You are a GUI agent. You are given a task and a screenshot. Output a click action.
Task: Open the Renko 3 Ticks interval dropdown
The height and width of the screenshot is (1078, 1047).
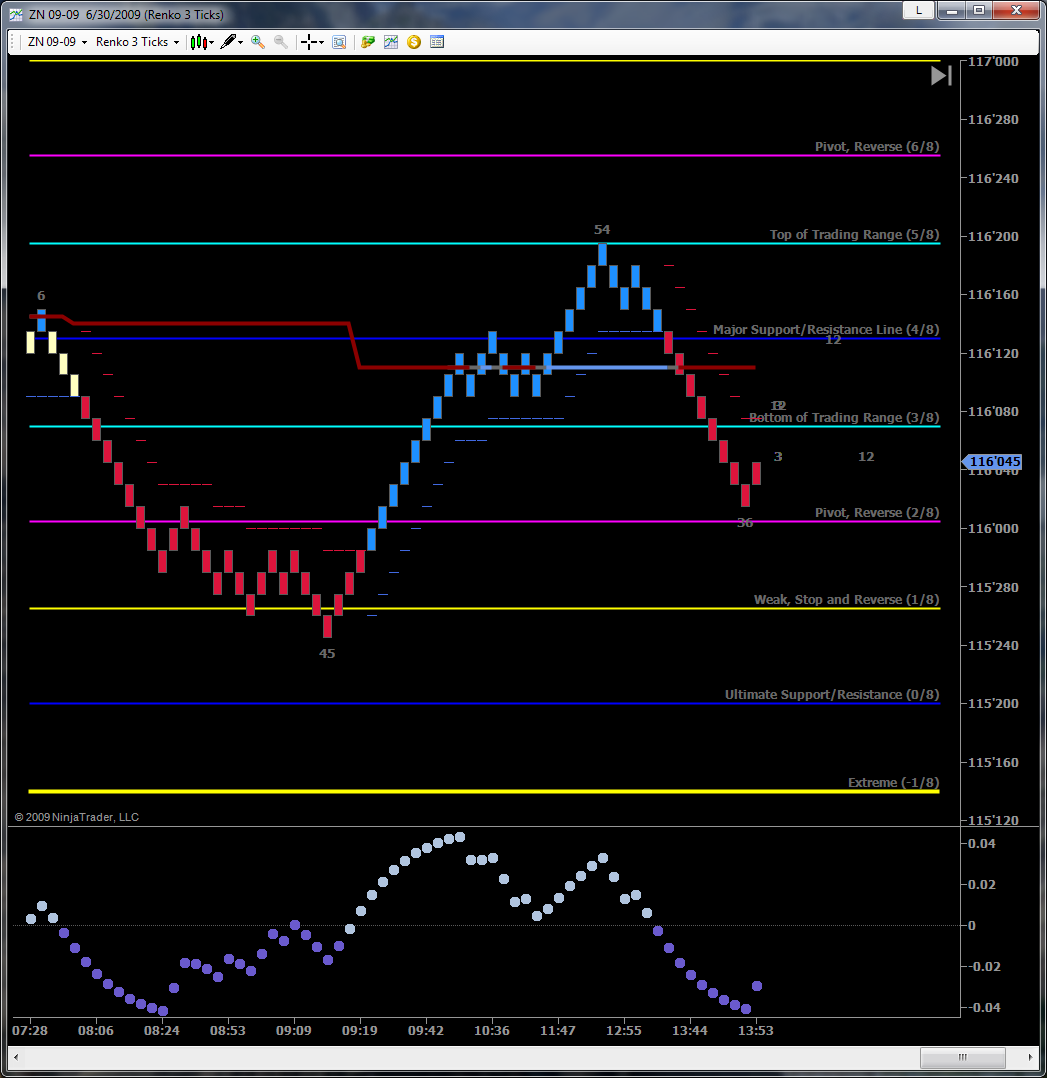[137, 42]
